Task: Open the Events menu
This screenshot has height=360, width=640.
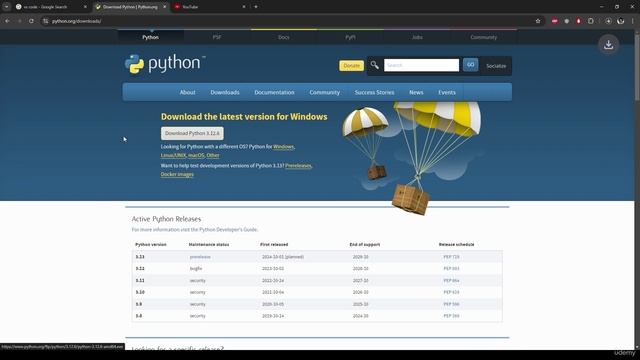Action: pyautogui.click(x=447, y=92)
